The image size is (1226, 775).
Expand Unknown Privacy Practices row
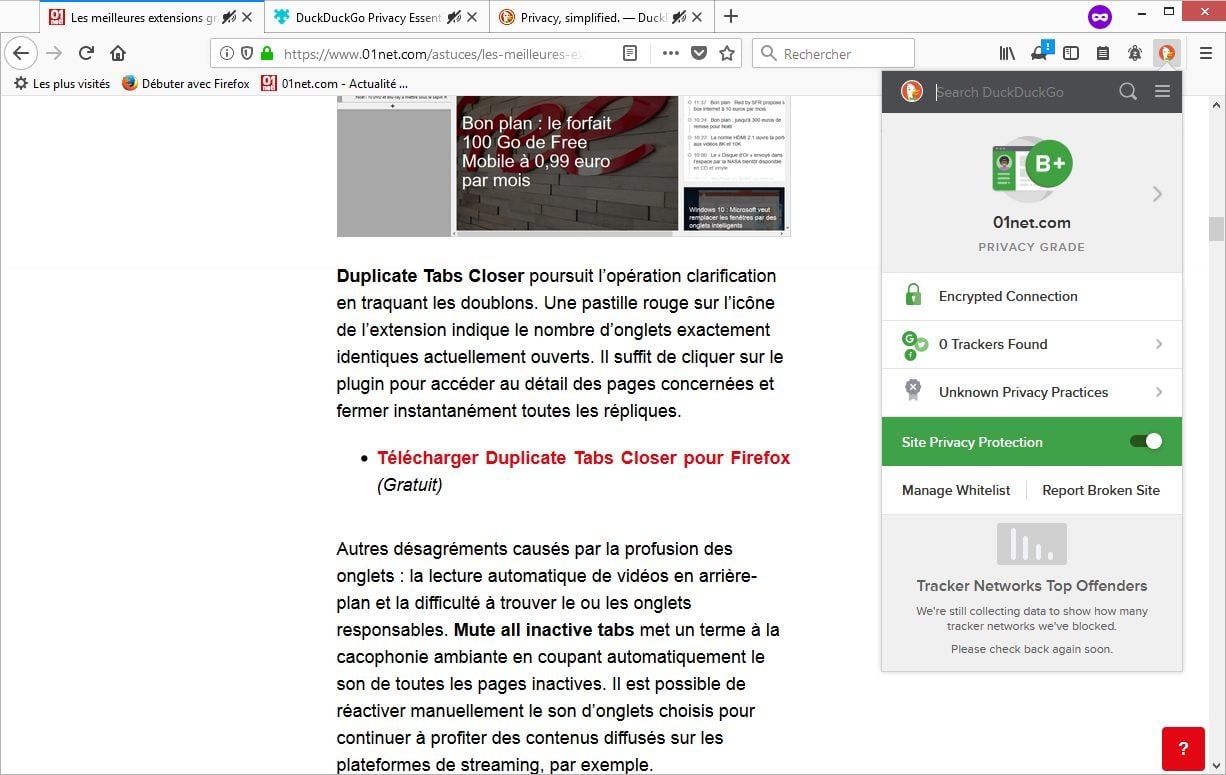point(1032,392)
